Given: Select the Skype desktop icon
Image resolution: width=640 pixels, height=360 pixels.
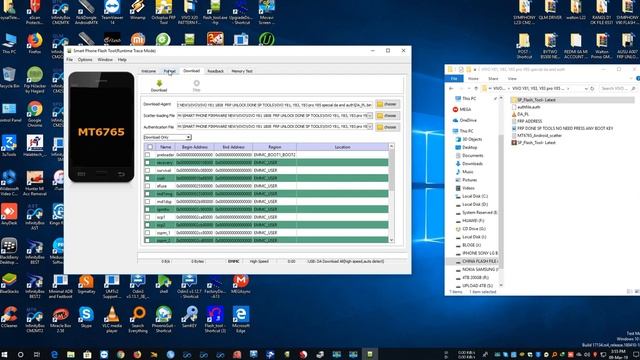Looking at the screenshot, I should point(86,317).
